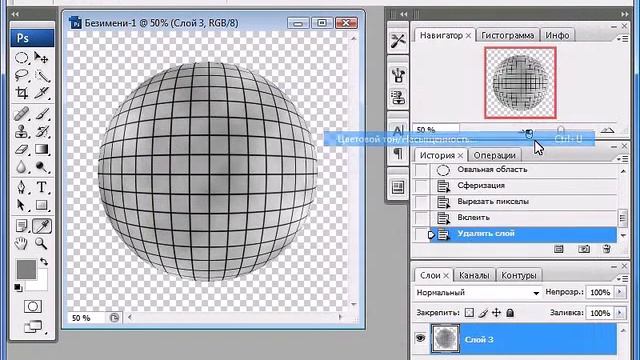The image size is (640, 360).
Task: Set history brush source for Овальная область
Action: (421, 170)
